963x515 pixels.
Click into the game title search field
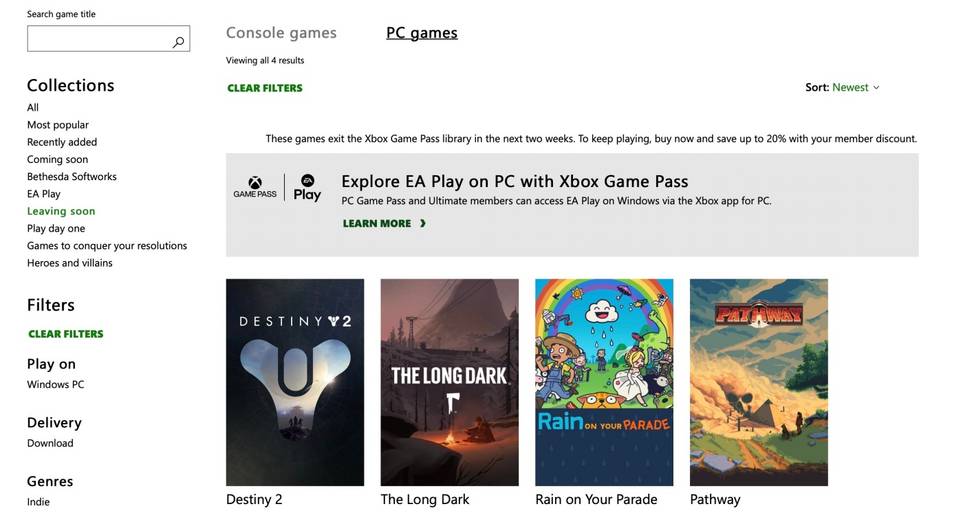98,39
